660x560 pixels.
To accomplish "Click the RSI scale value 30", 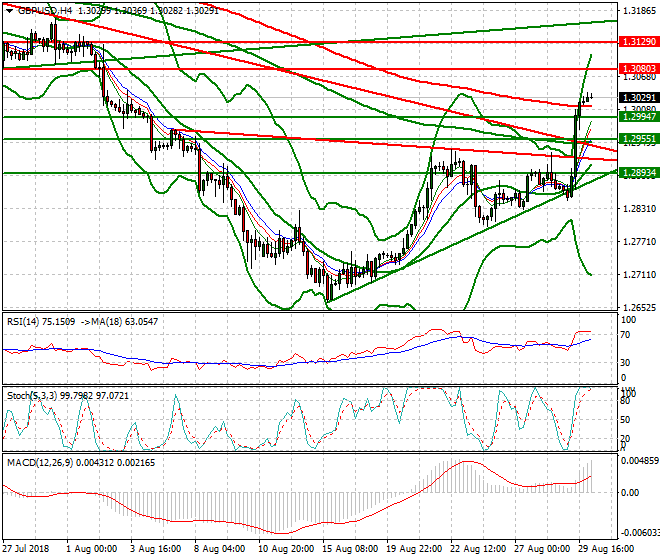I will [626, 363].
